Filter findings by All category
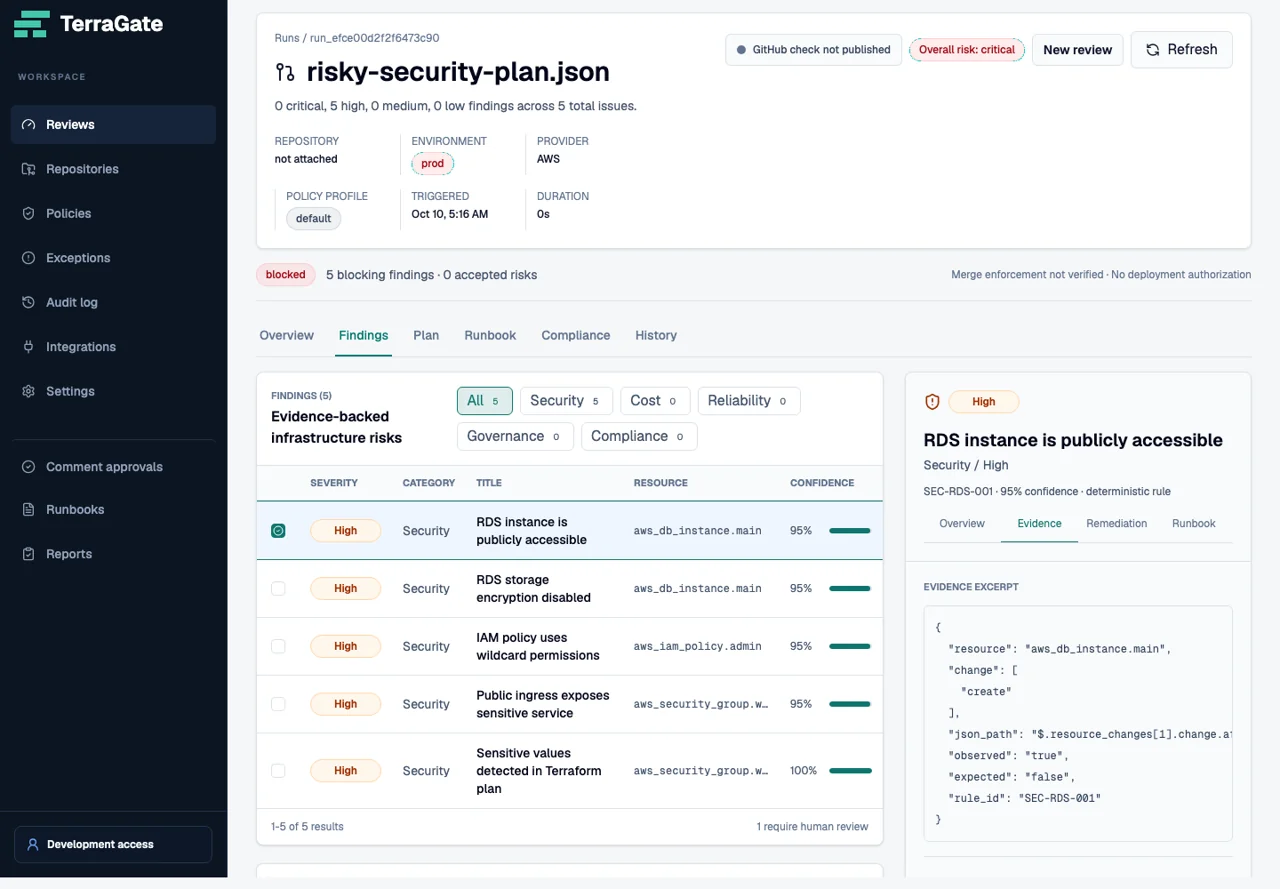Image resolution: width=1280 pixels, height=889 pixels. [485, 401]
